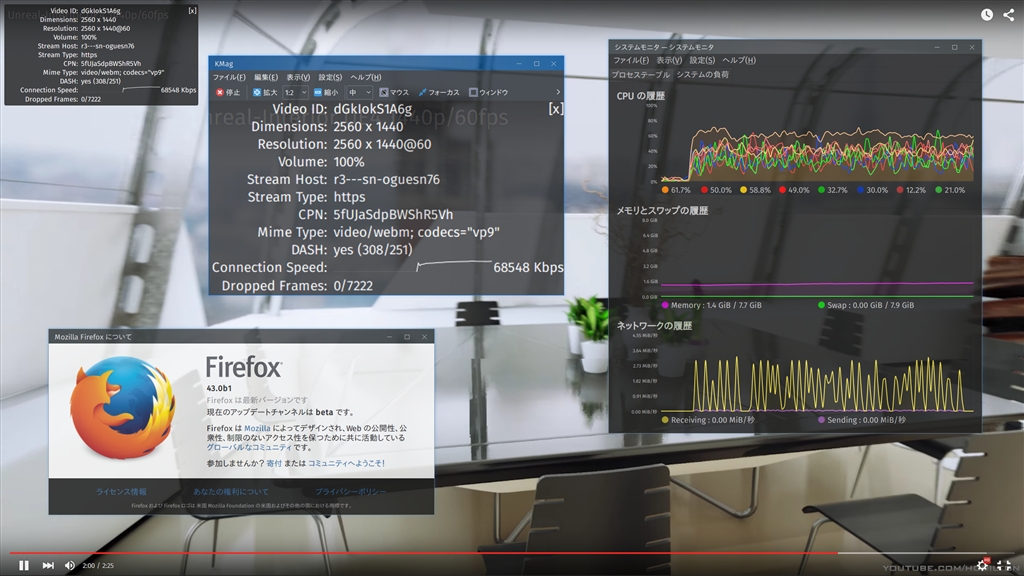Click the Firefox logo image
Screen dimensions: 1024x576
pos(122,408)
